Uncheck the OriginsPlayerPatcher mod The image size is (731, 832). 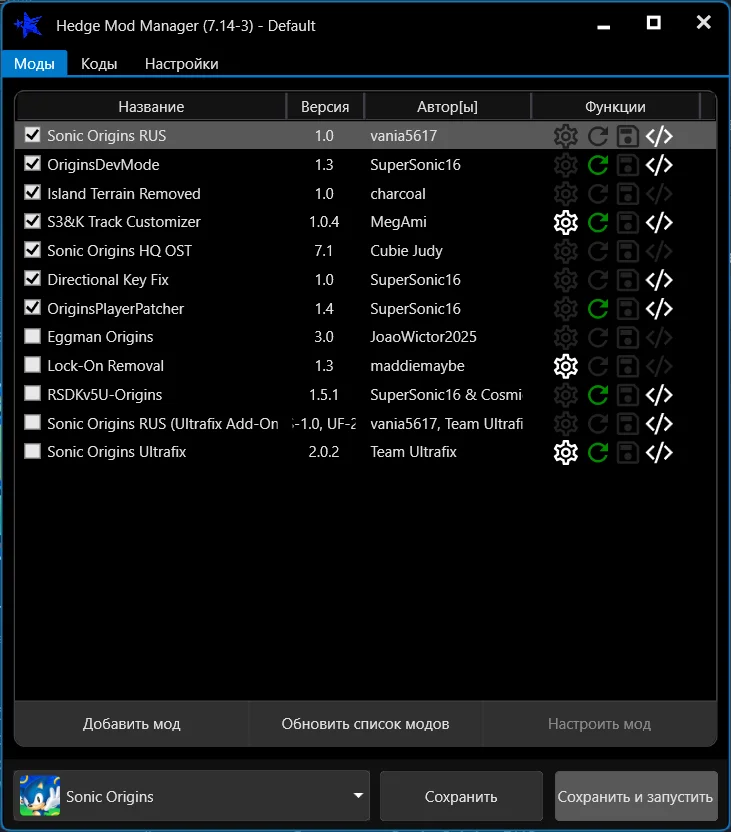click(32, 307)
